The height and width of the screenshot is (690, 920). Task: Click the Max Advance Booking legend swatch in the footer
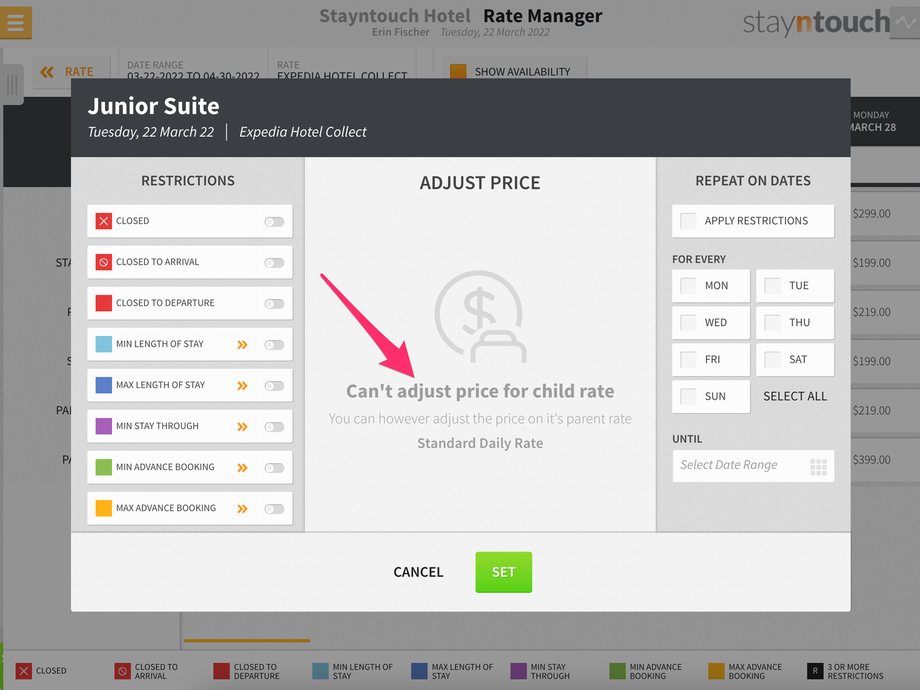click(716, 671)
